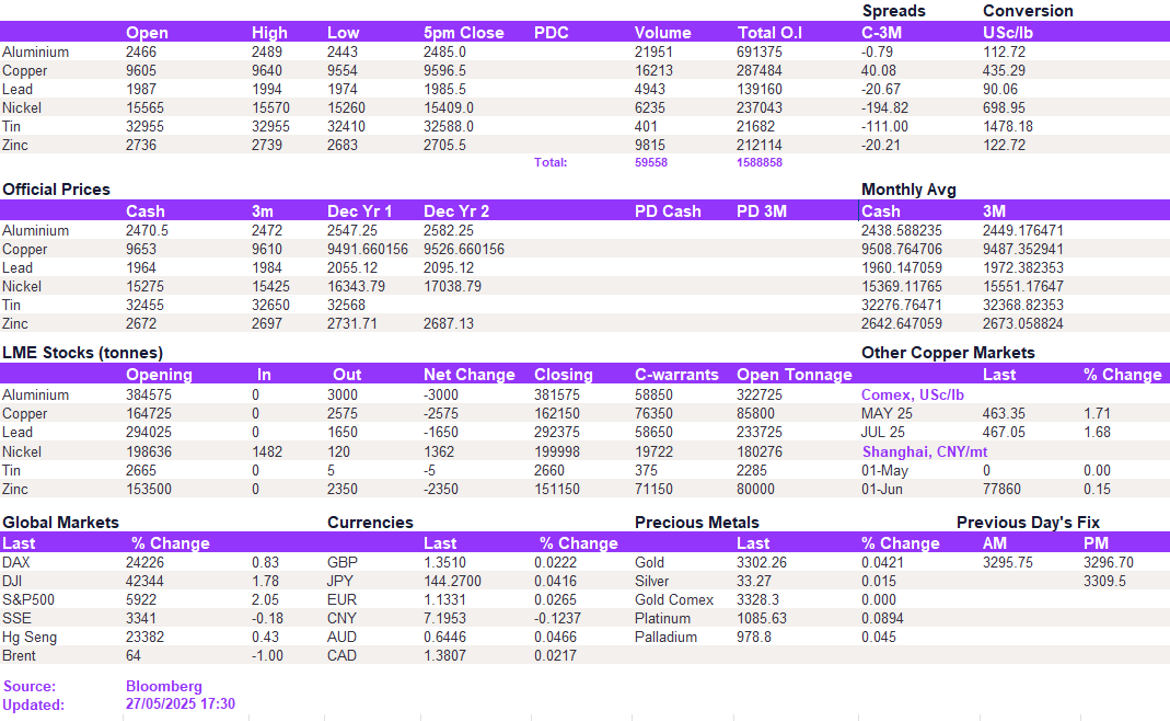Select Copper Dec Yr 1 value 9491.660156
1170x721 pixels.
(x=367, y=250)
